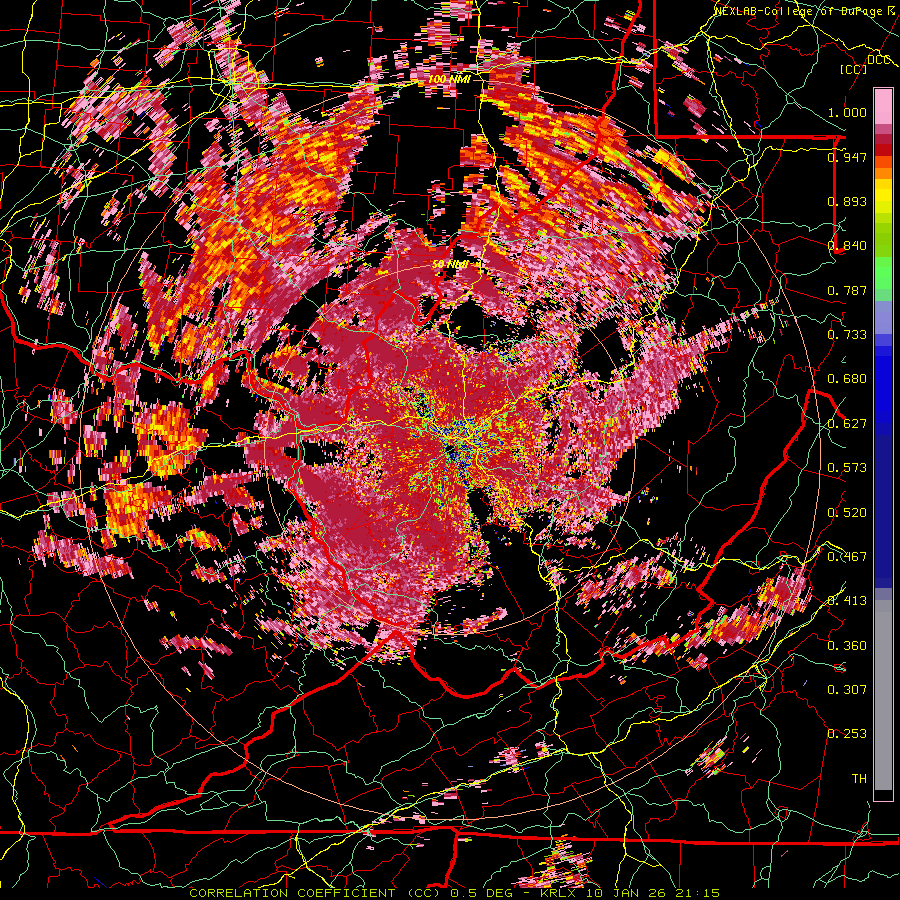Image resolution: width=900 pixels, height=900 pixels.
Task: Click the 1.000 legend value
Action: tap(847, 112)
